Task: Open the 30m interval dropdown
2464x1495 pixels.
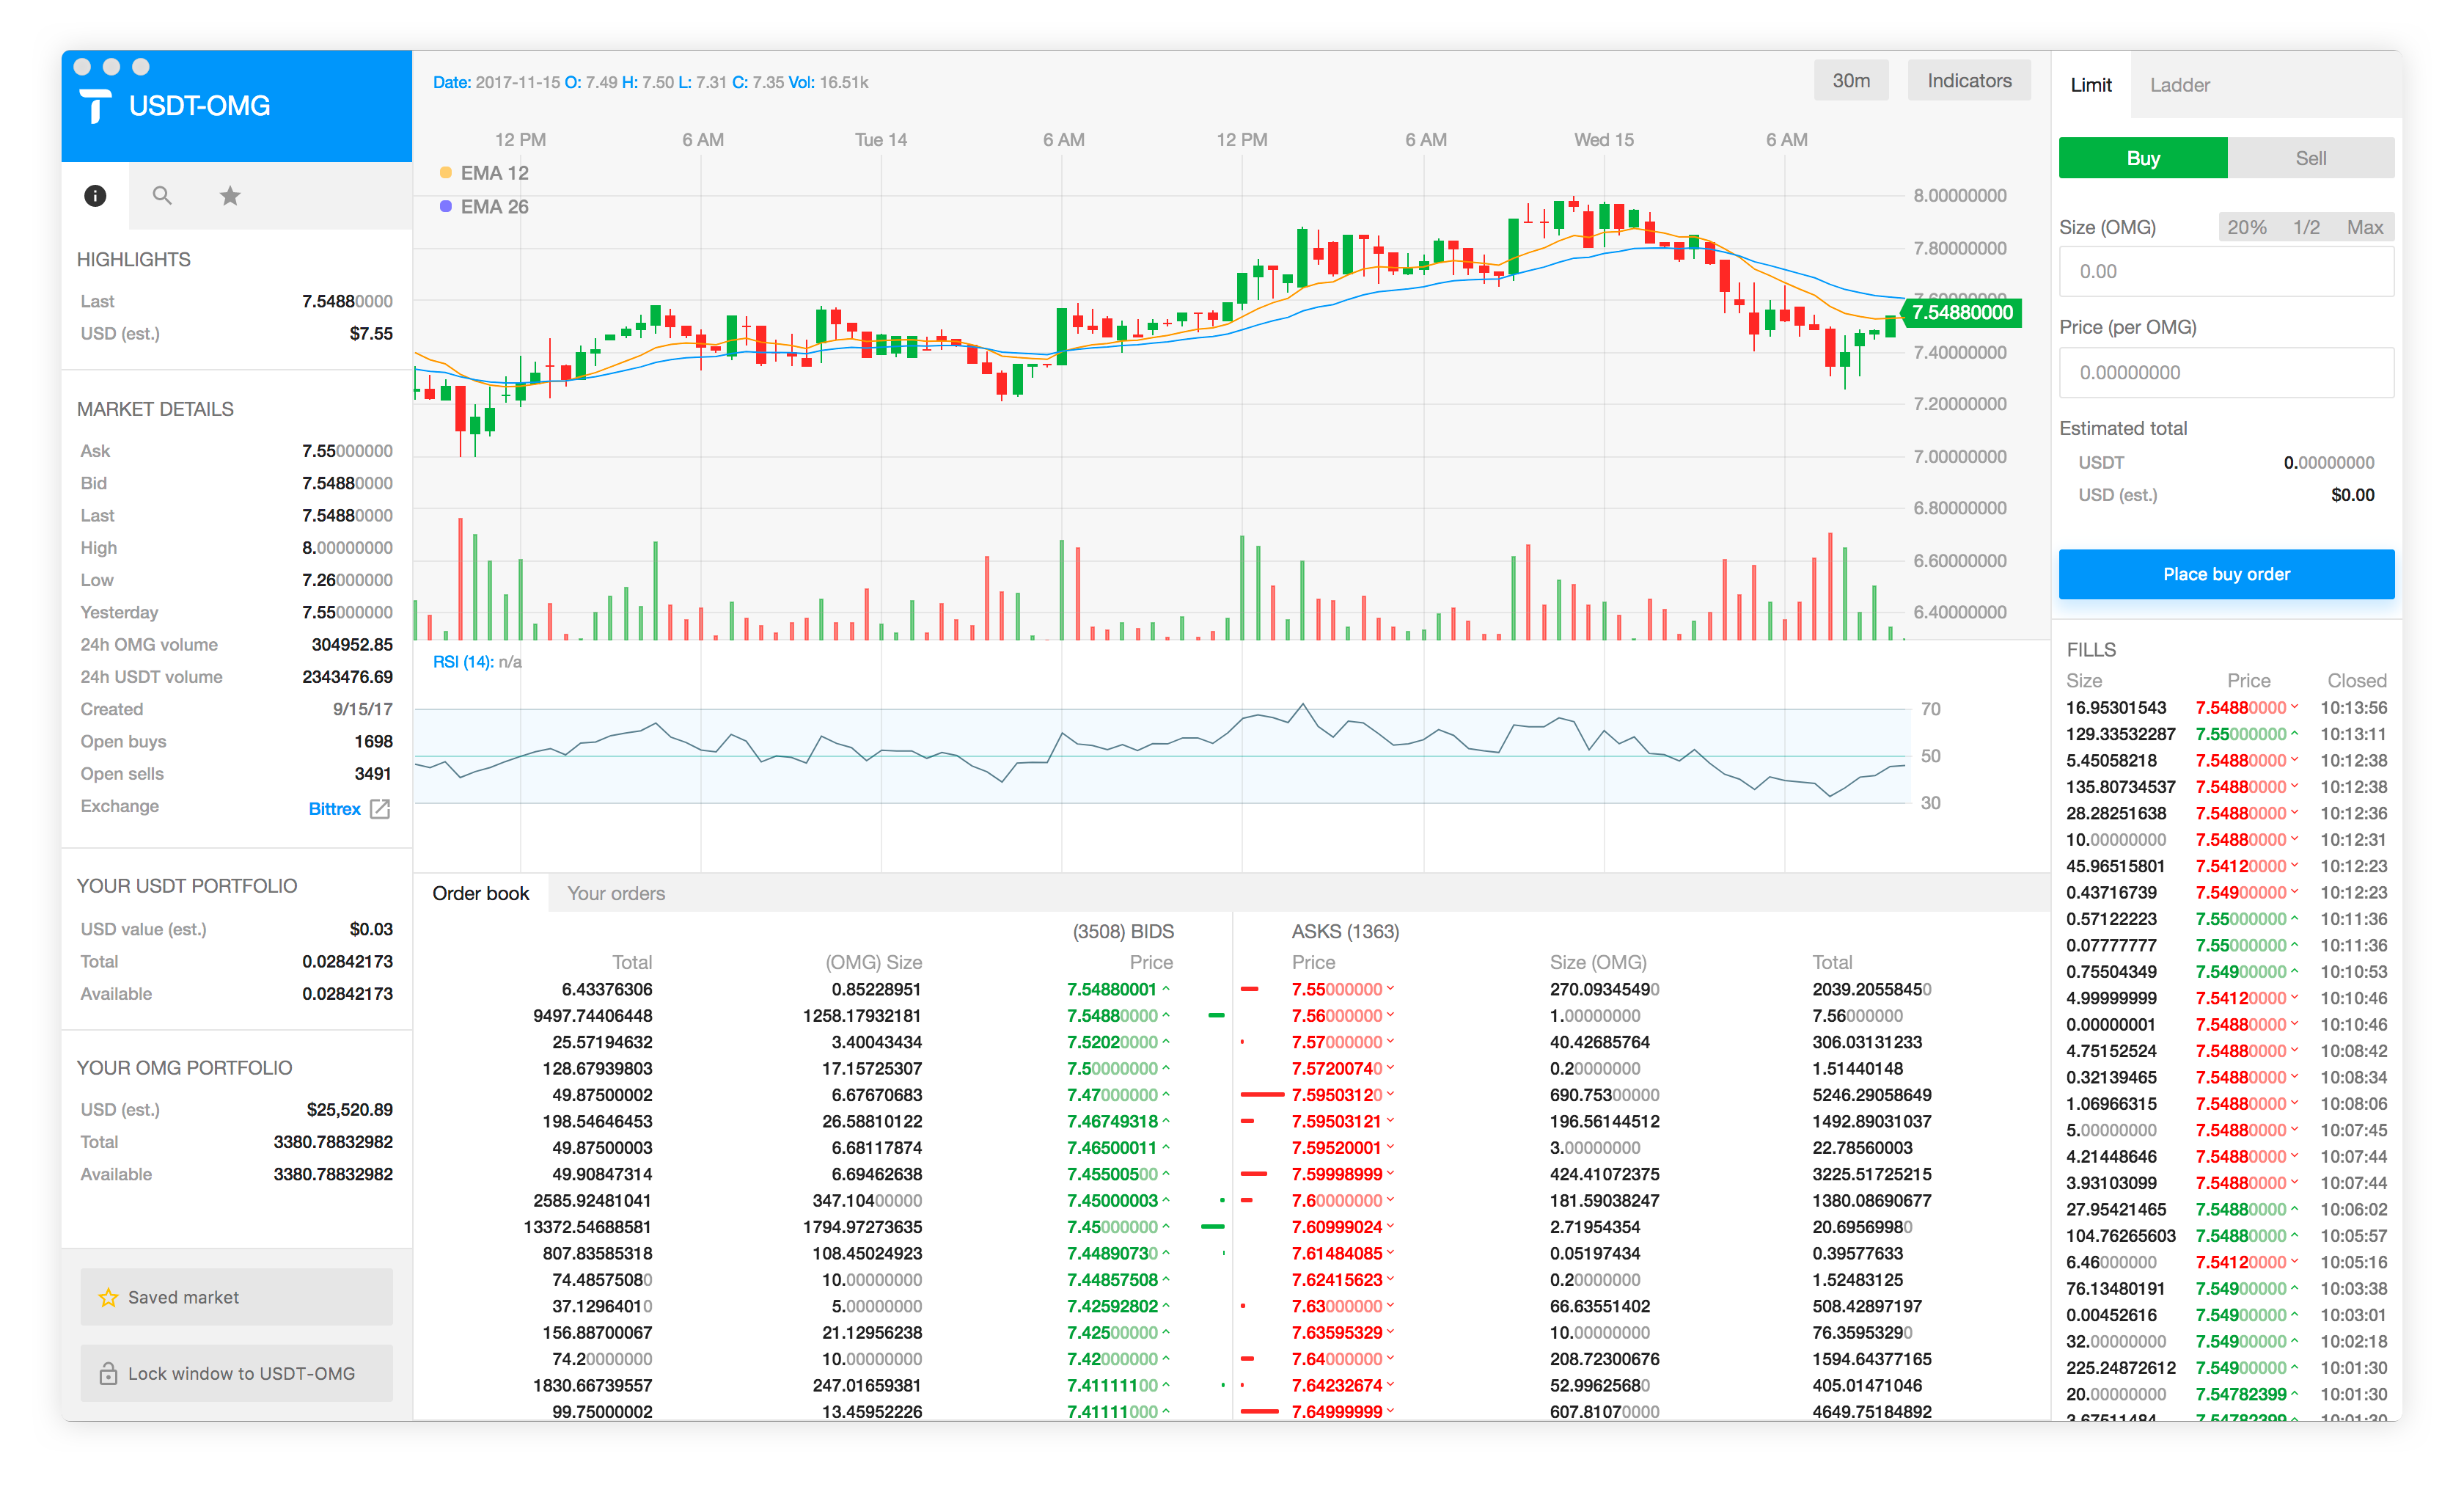Action: [x=1850, y=81]
